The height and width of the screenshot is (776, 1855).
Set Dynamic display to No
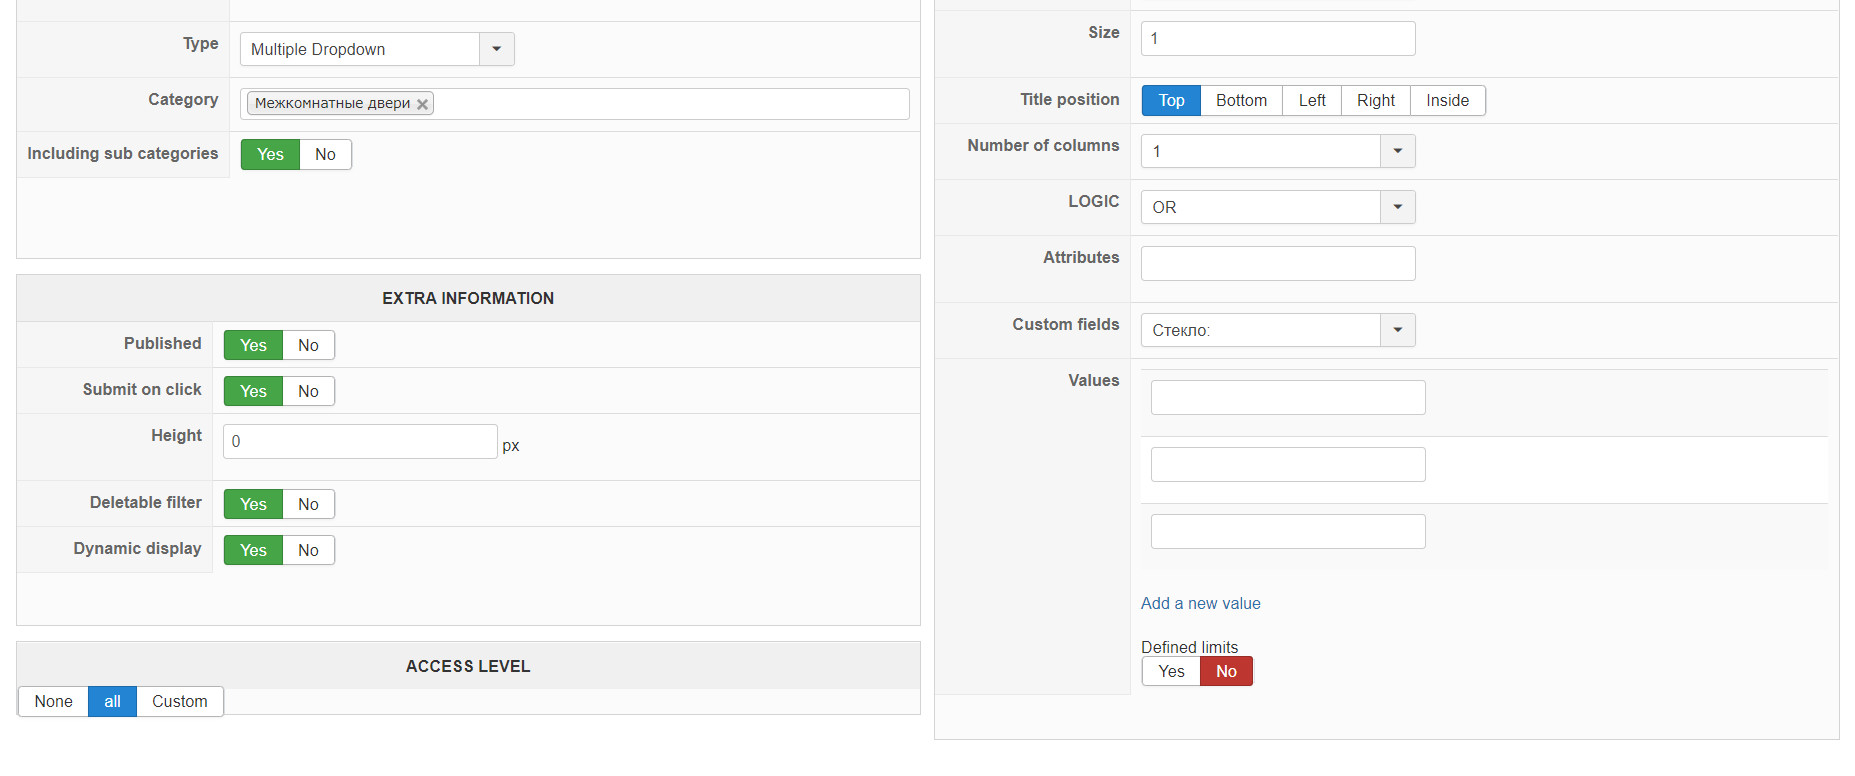308,550
